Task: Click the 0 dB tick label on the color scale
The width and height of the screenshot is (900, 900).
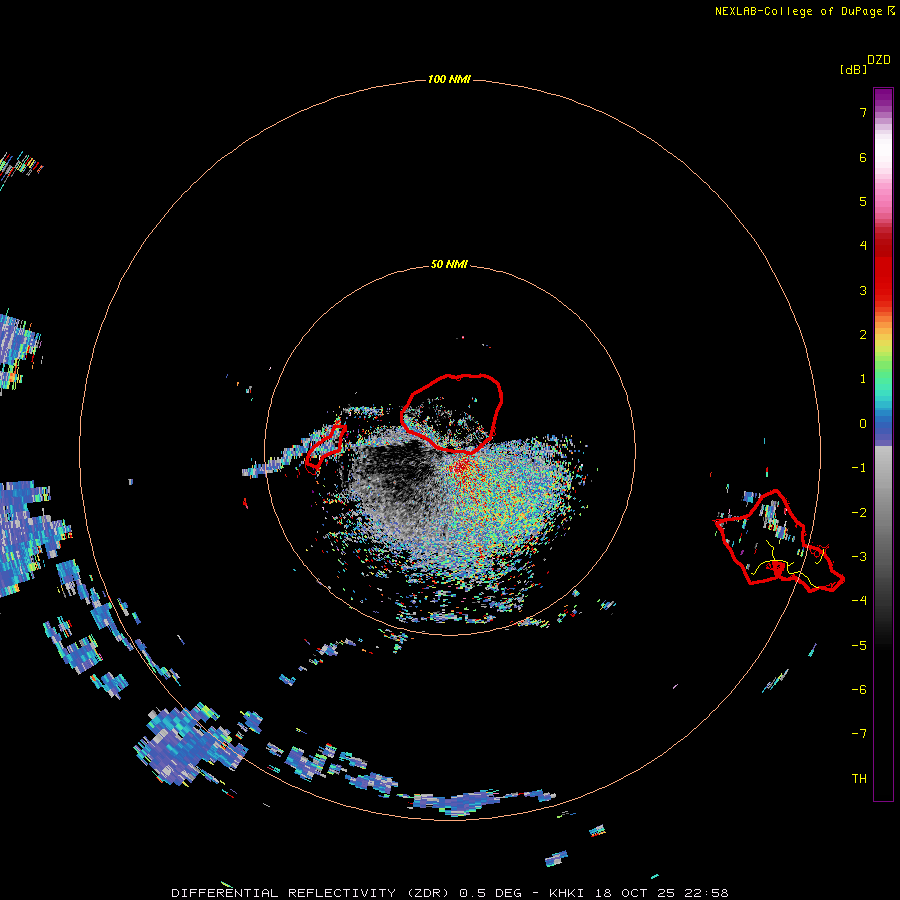Action: 863,424
